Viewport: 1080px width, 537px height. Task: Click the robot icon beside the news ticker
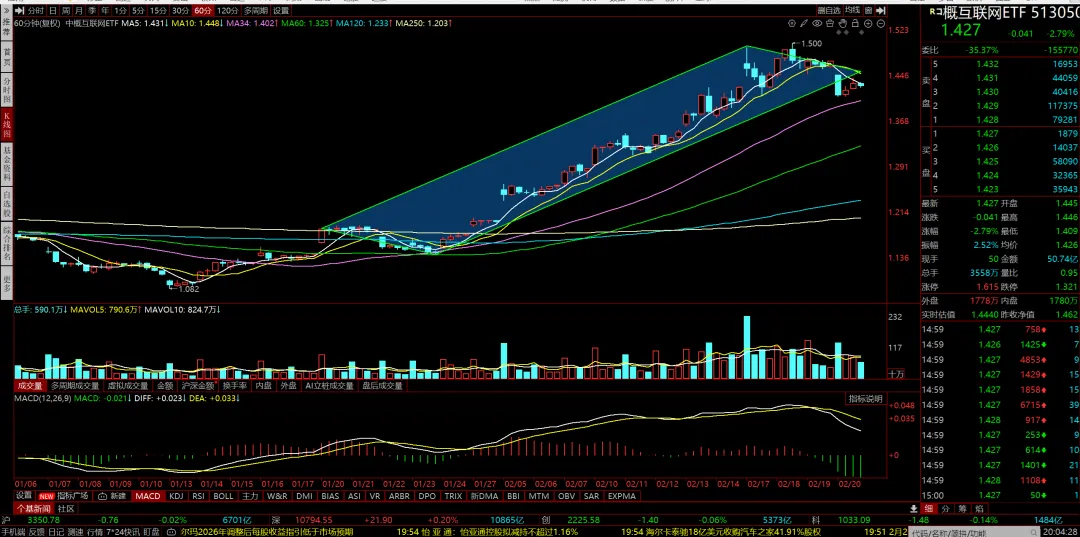[x=173, y=532]
